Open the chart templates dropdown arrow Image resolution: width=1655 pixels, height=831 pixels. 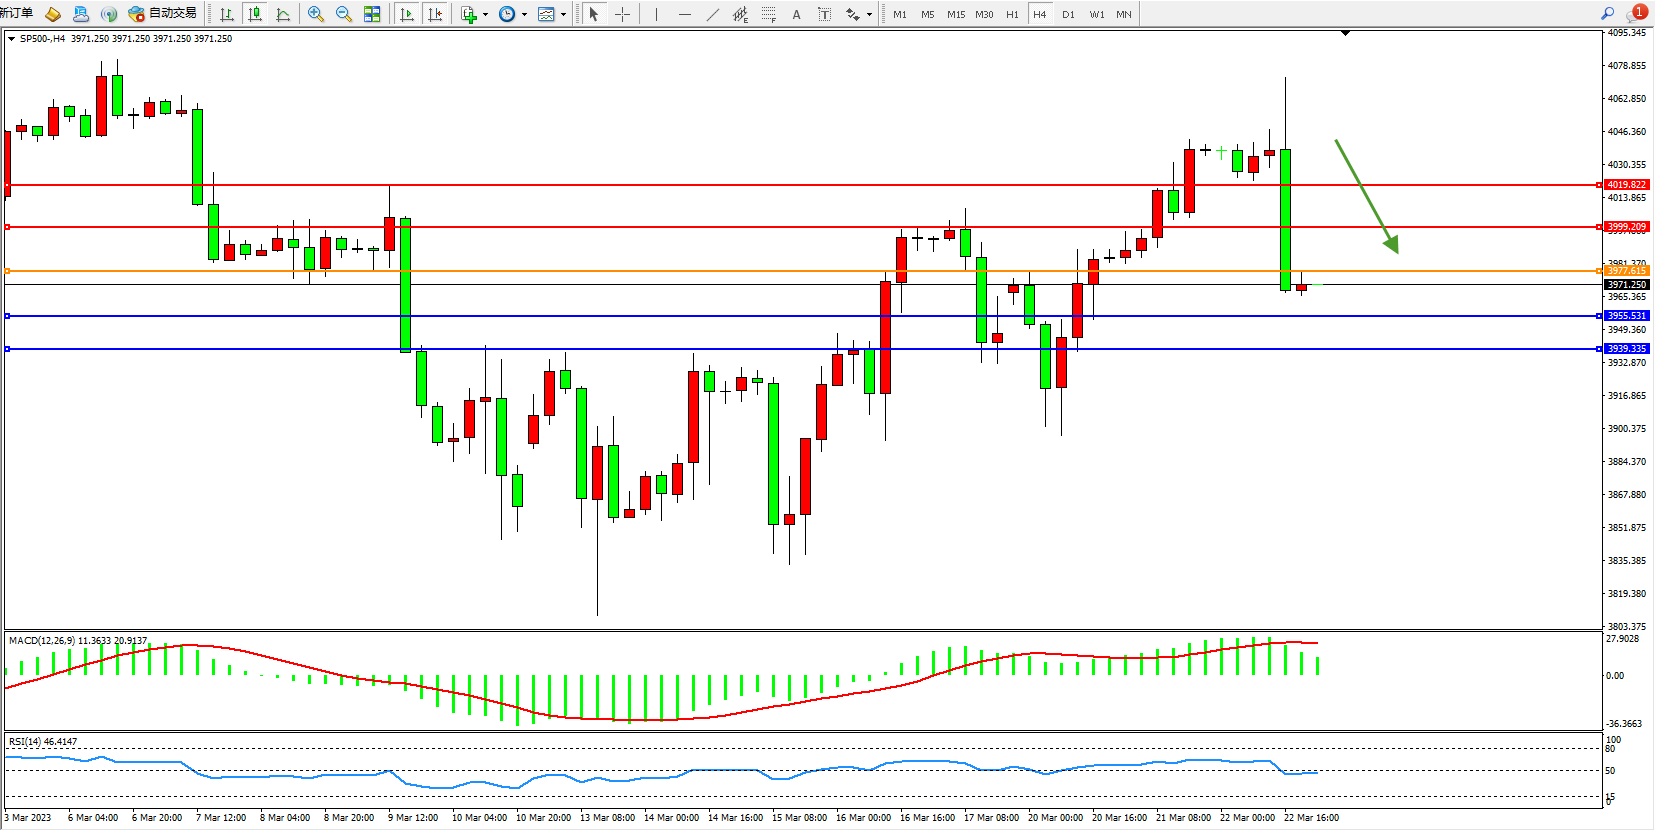563,14
